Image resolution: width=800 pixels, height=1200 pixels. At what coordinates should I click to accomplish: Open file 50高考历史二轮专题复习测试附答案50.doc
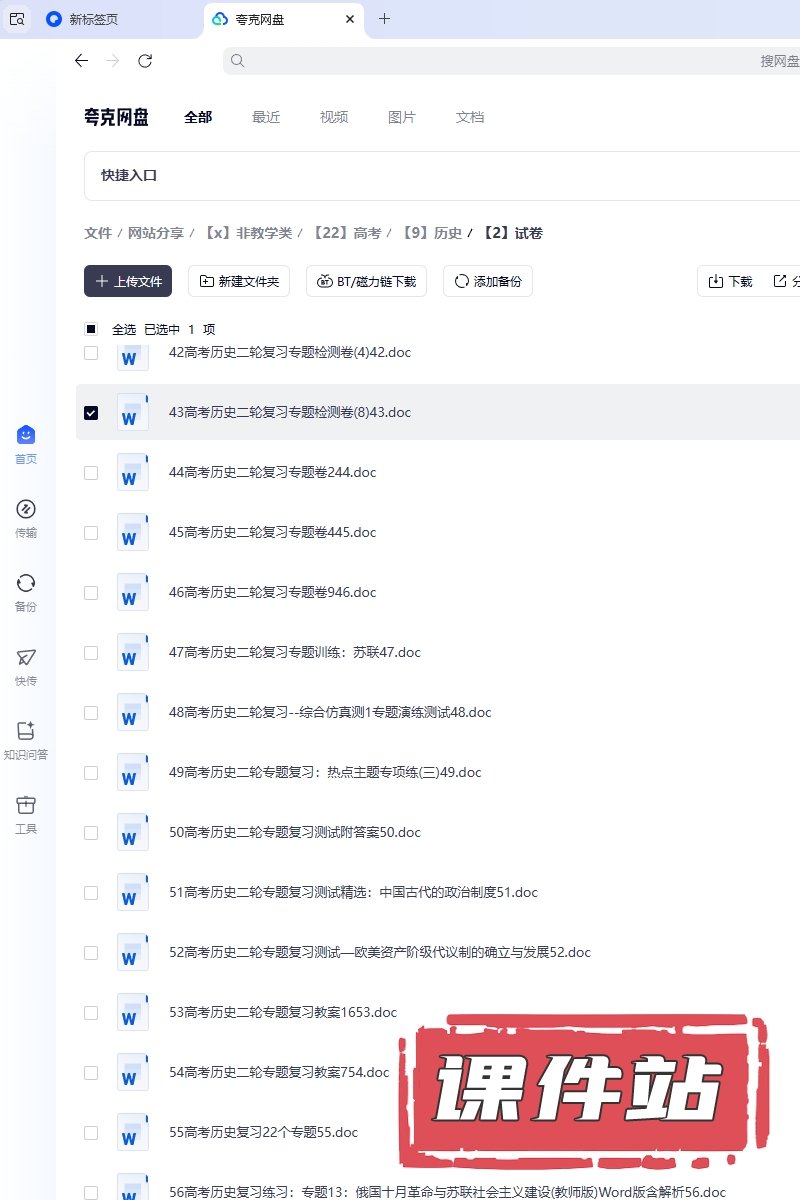(295, 832)
